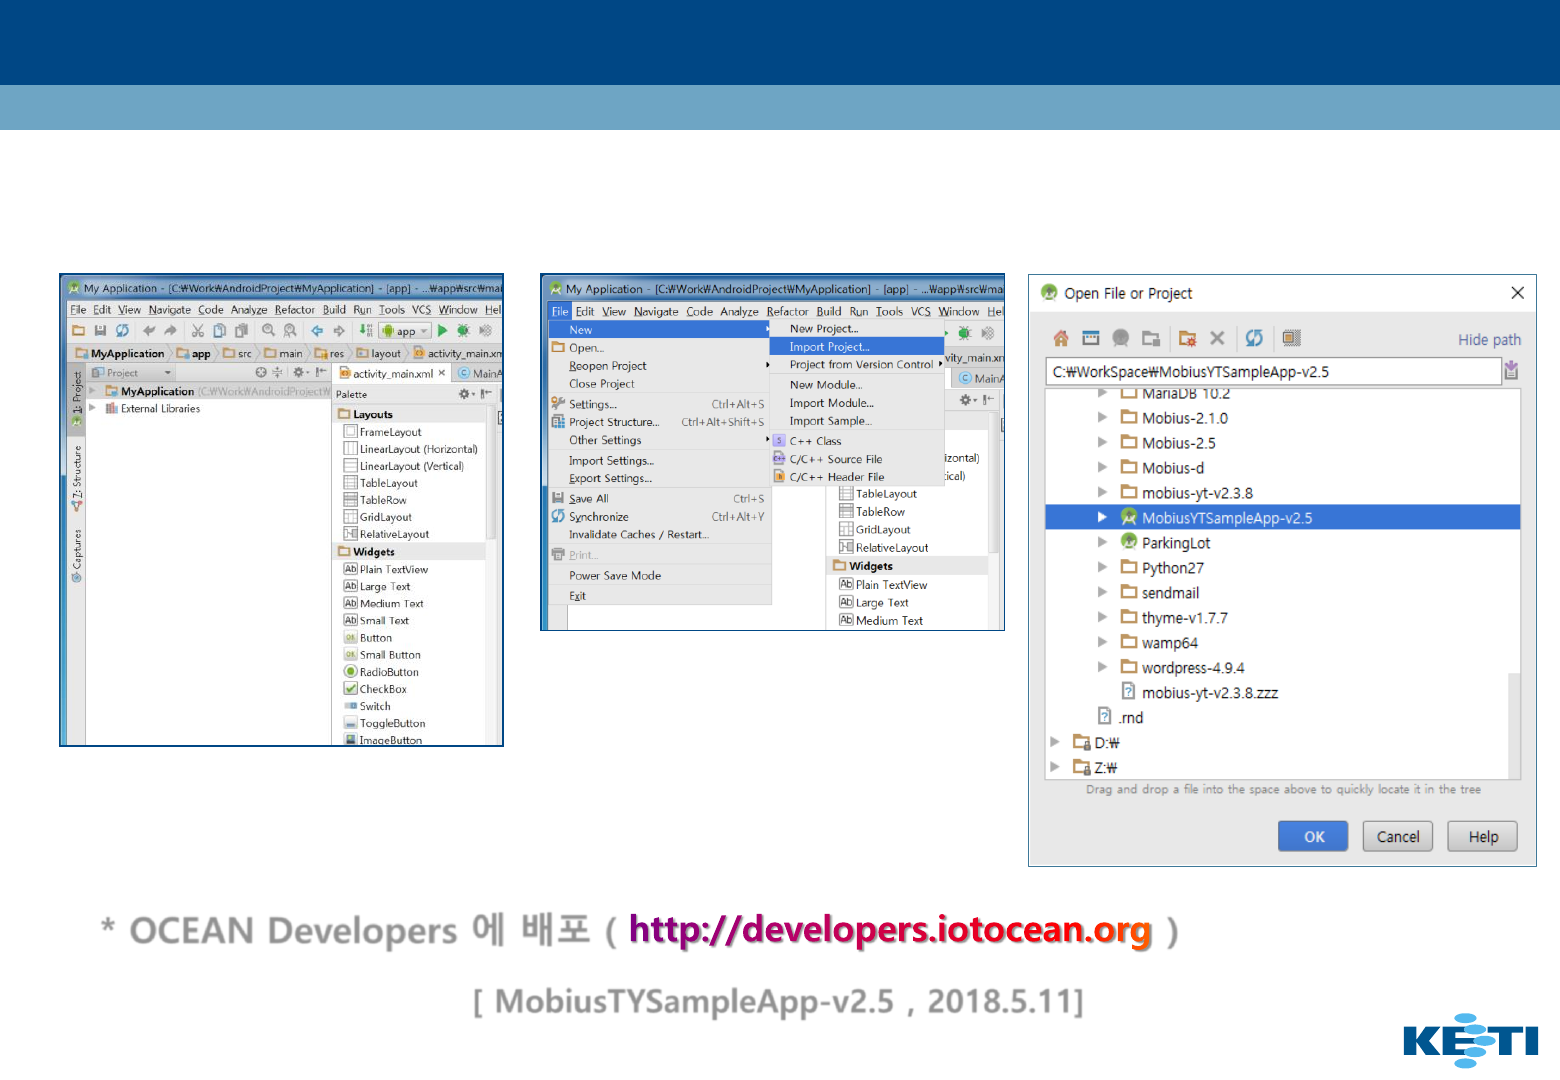Click the module directory icon in Open File dialog
The width and height of the screenshot is (1560, 1080).
coord(1151,338)
